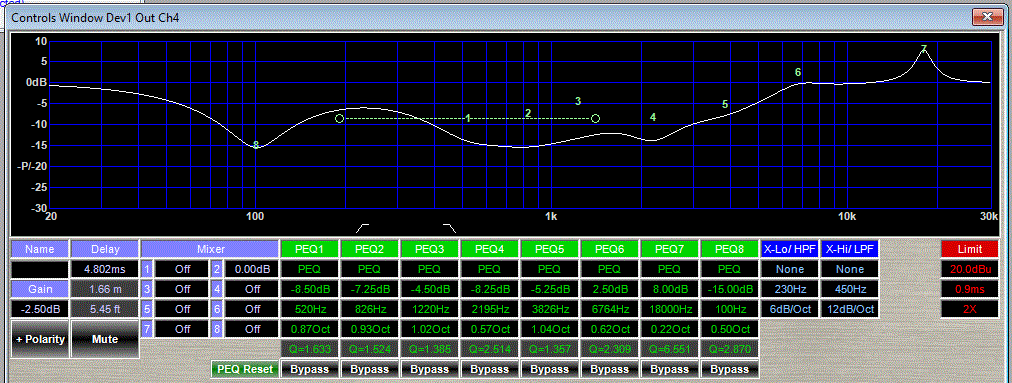
Task: Select EQ node 8 on the graph
Action: 256,145
